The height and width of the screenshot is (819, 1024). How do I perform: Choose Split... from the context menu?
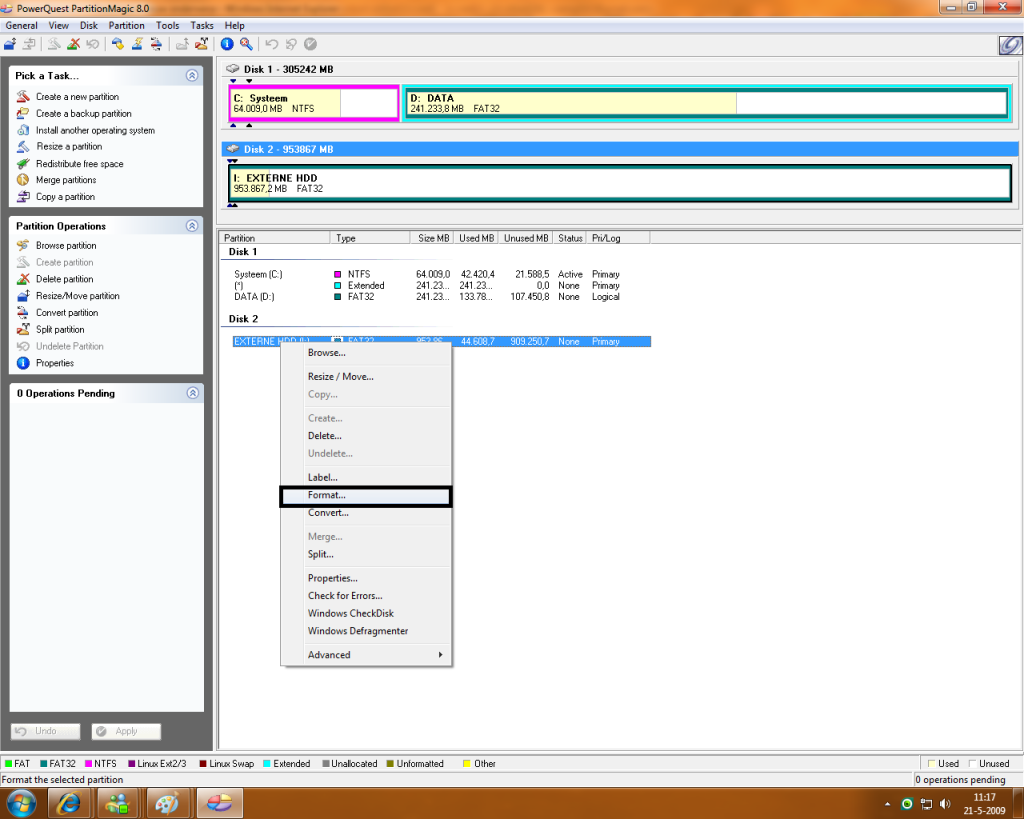coord(366,554)
